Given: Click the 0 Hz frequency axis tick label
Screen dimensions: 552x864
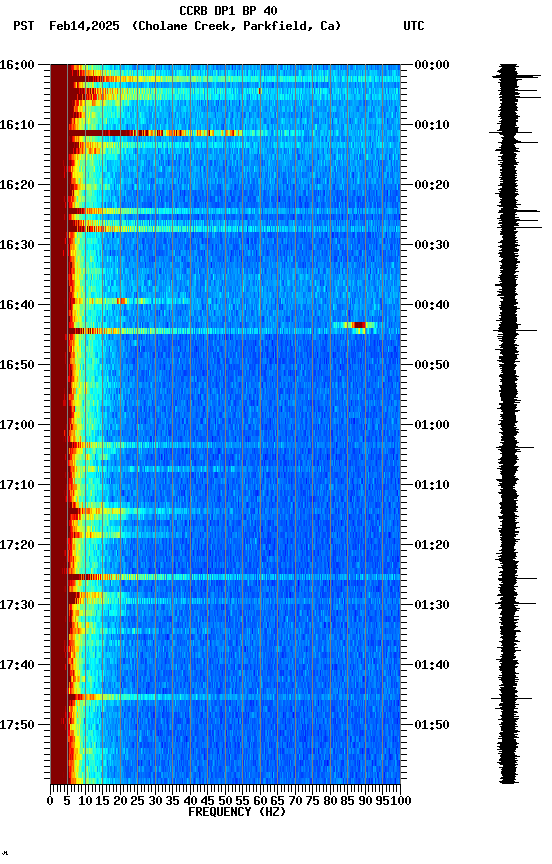Looking at the screenshot, I should (x=50, y=801).
